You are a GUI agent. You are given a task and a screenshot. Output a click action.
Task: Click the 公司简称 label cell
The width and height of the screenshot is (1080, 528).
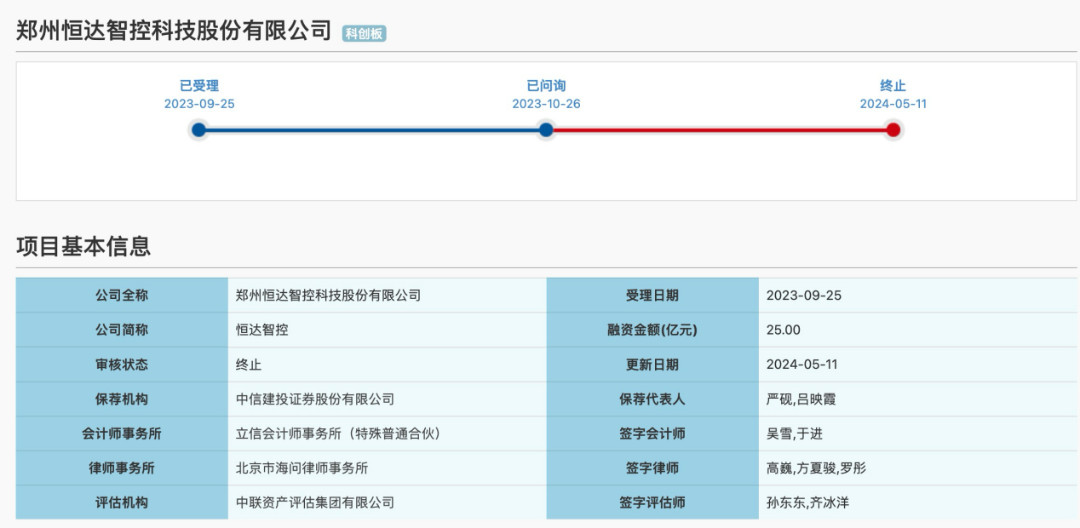click(122, 330)
